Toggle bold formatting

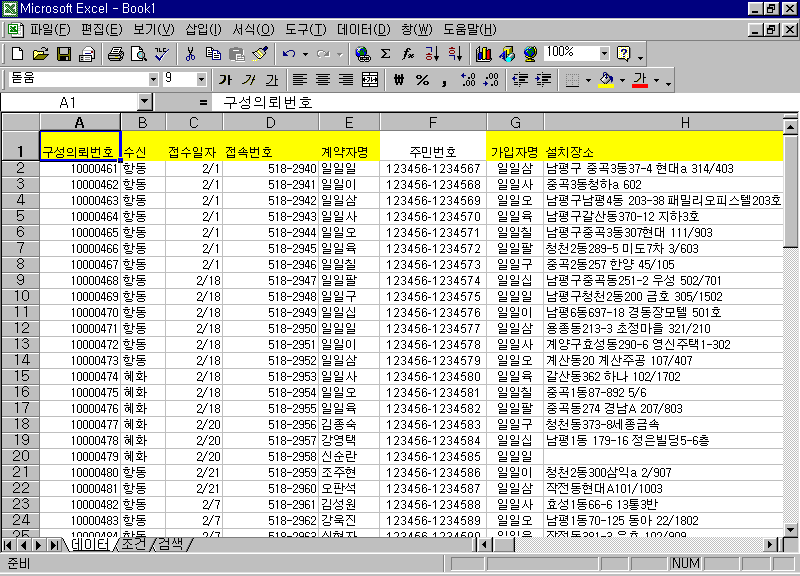coord(225,80)
